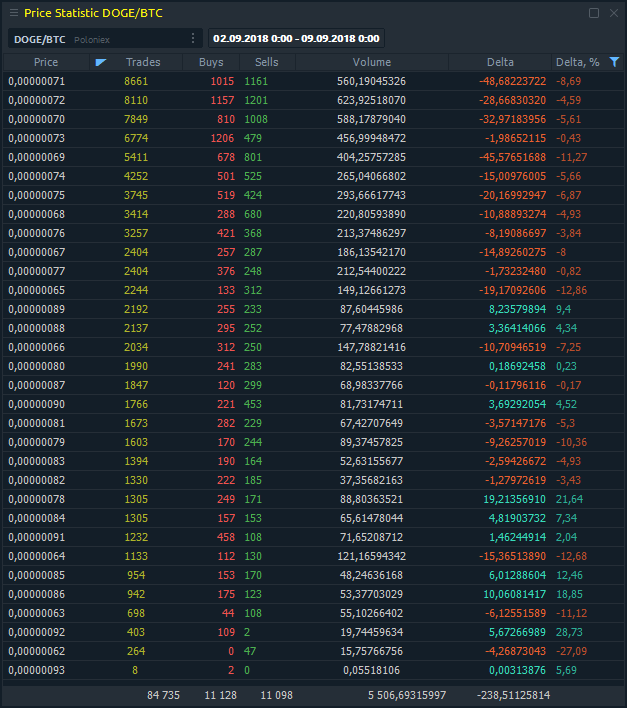Viewport: 627px width, 708px height.
Task: Click total volume 5 506,69315997 in footer
Action: tap(407, 695)
